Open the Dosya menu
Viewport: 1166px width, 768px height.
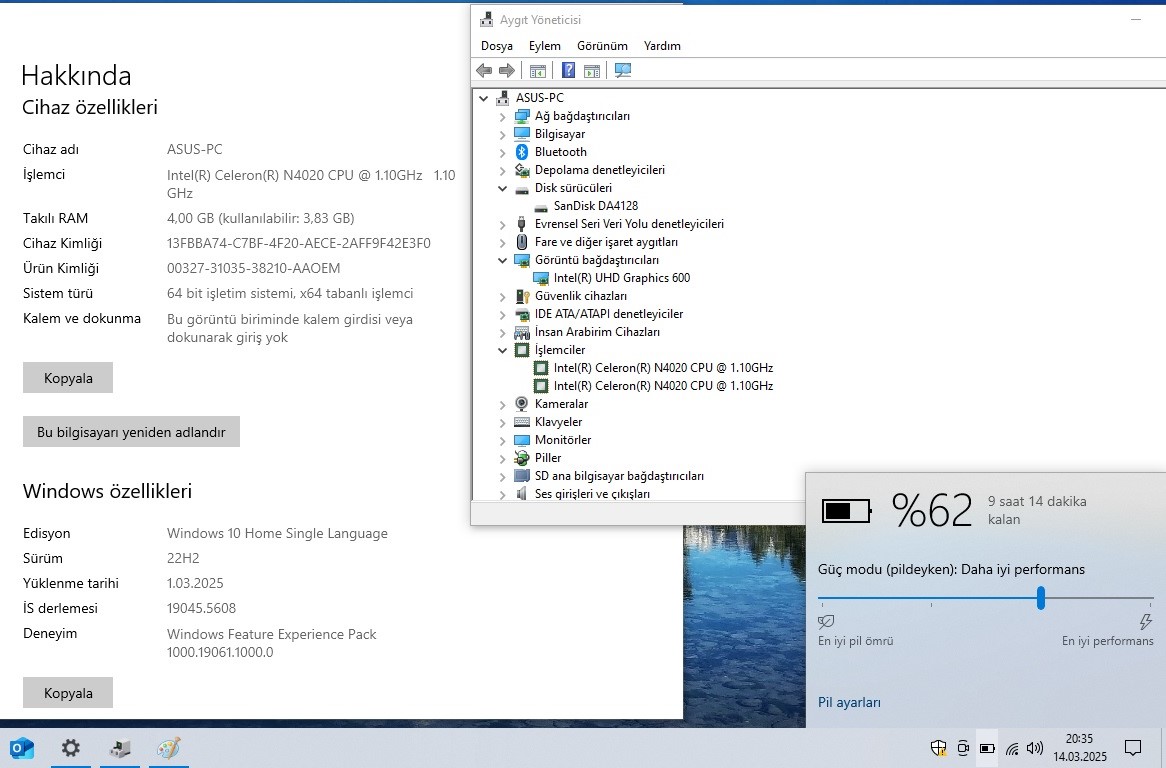point(497,46)
